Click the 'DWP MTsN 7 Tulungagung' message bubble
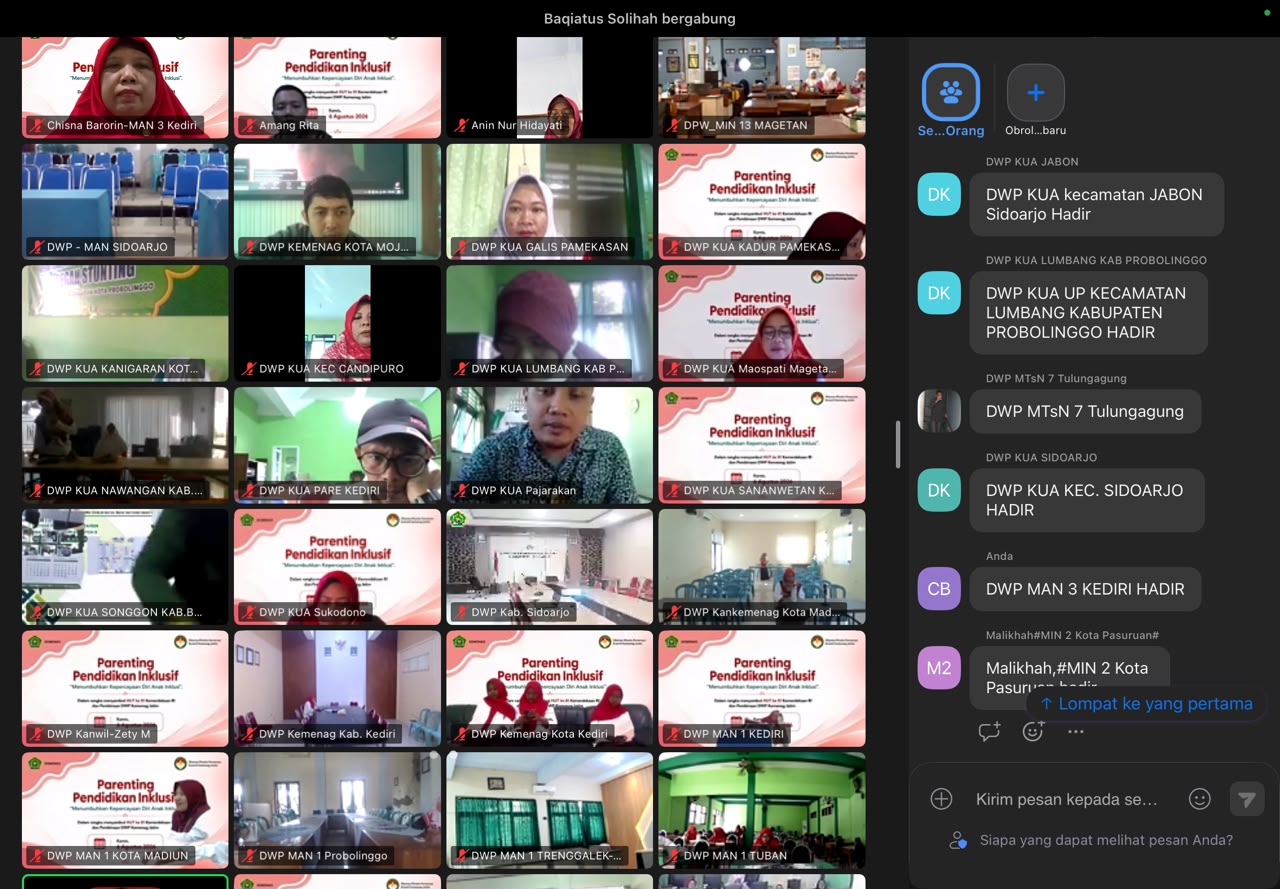 click(x=1085, y=411)
